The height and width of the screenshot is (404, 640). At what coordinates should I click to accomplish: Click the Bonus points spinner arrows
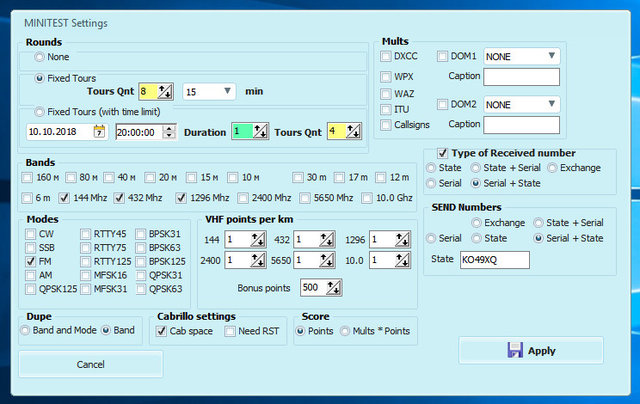334,288
